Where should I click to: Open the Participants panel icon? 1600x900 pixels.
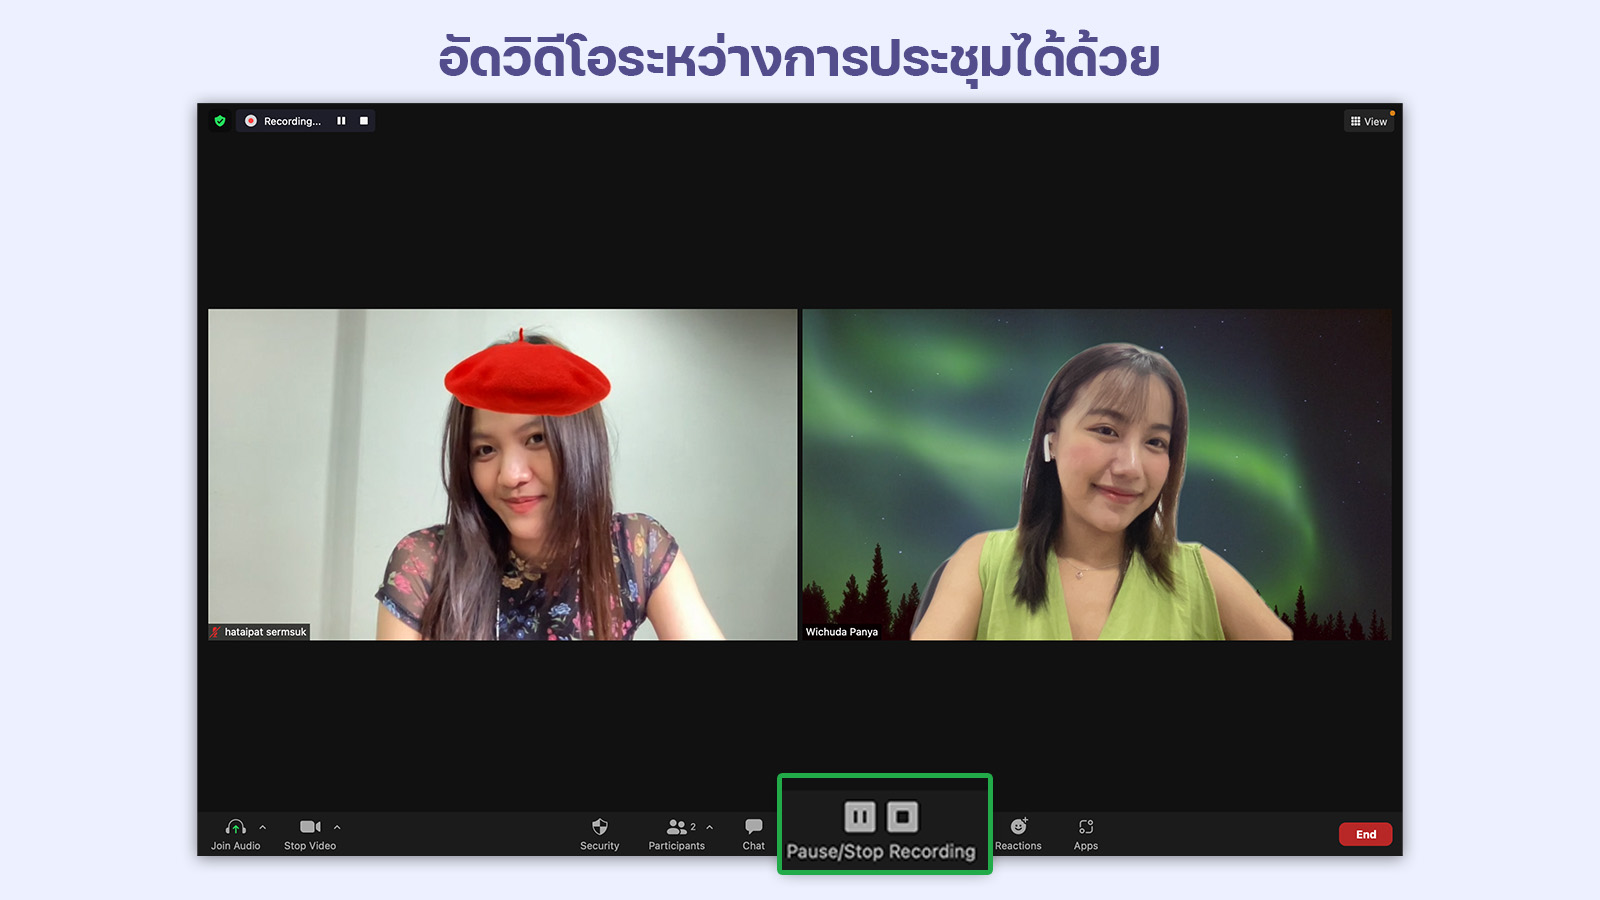tap(677, 827)
